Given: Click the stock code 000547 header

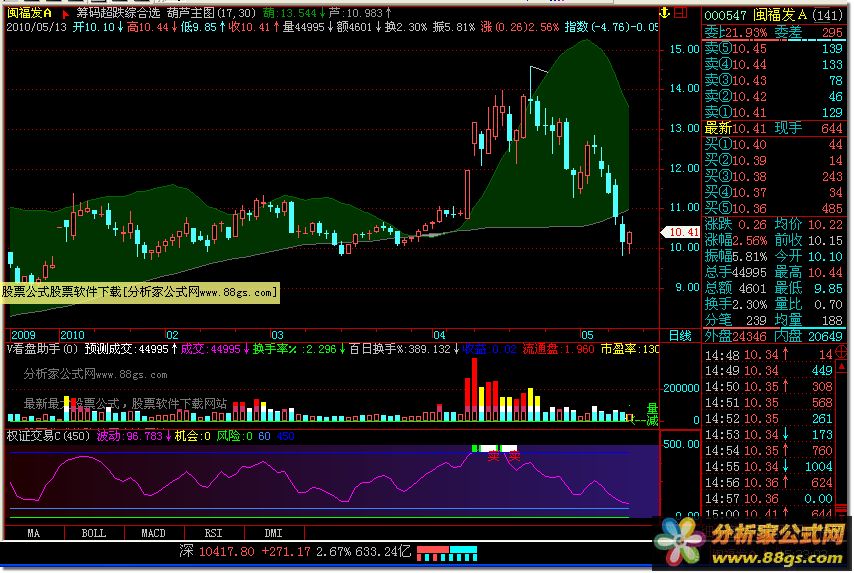Looking at the screenshot, I should click(x=725, y=15).
